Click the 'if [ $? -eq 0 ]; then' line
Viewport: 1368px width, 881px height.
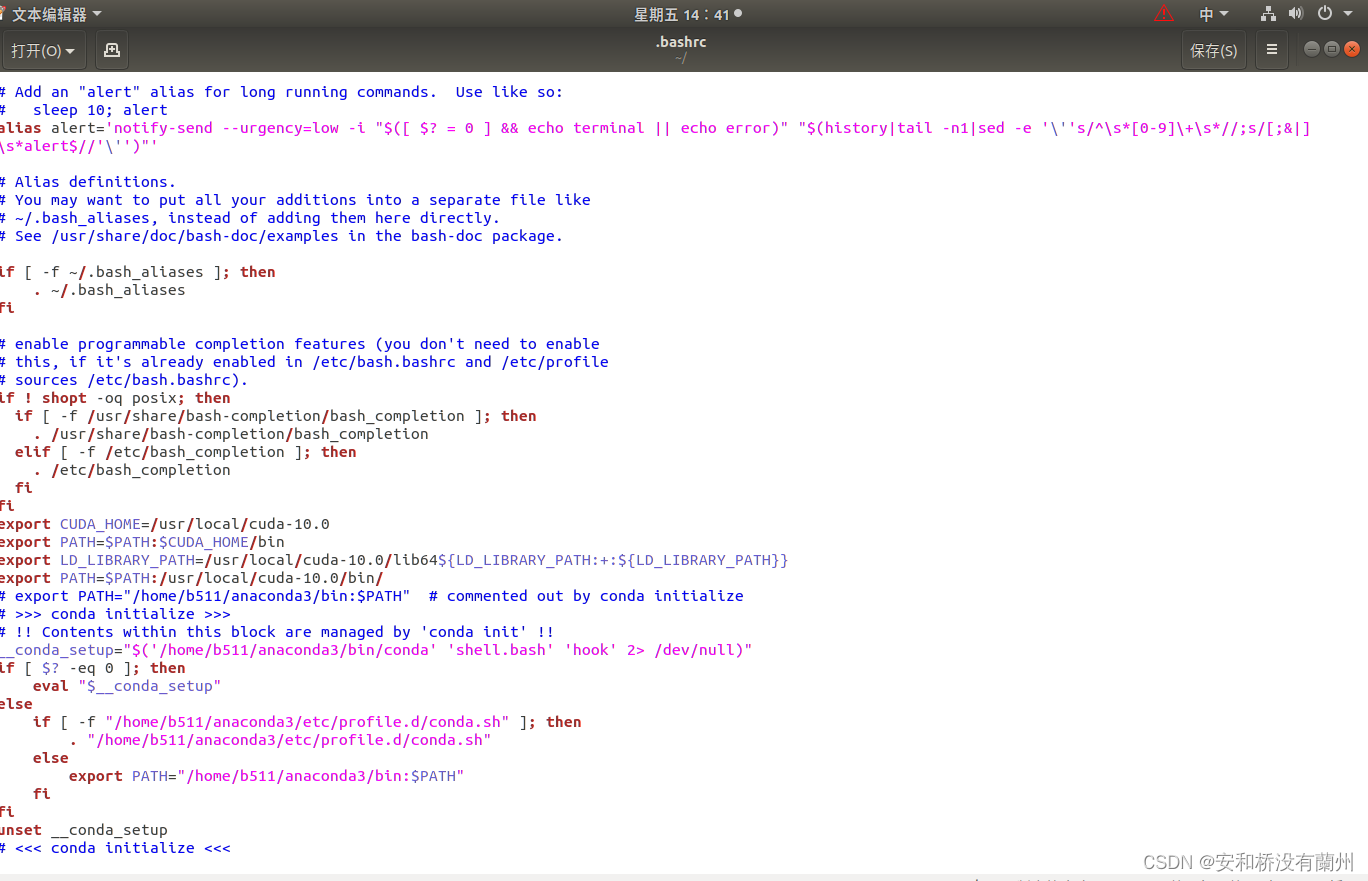coord(93,668)
